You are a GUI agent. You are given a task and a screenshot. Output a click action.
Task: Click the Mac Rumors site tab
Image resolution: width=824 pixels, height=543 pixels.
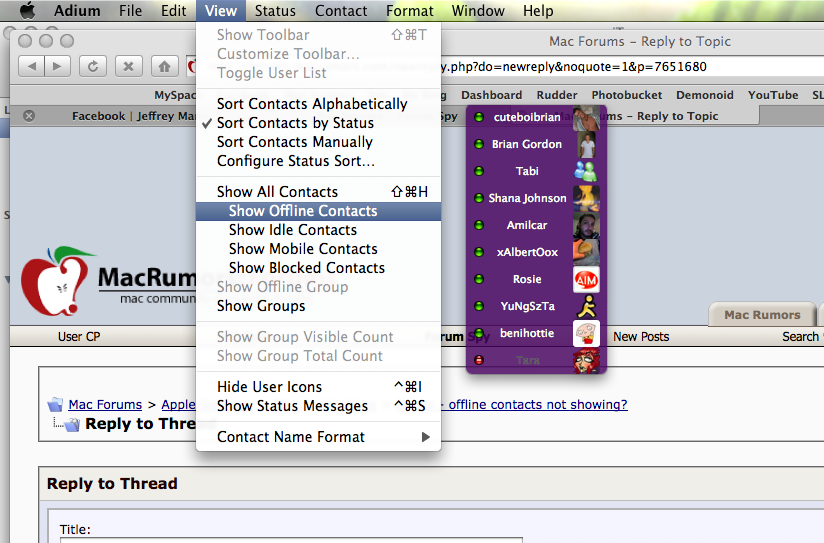coord(762,315)
